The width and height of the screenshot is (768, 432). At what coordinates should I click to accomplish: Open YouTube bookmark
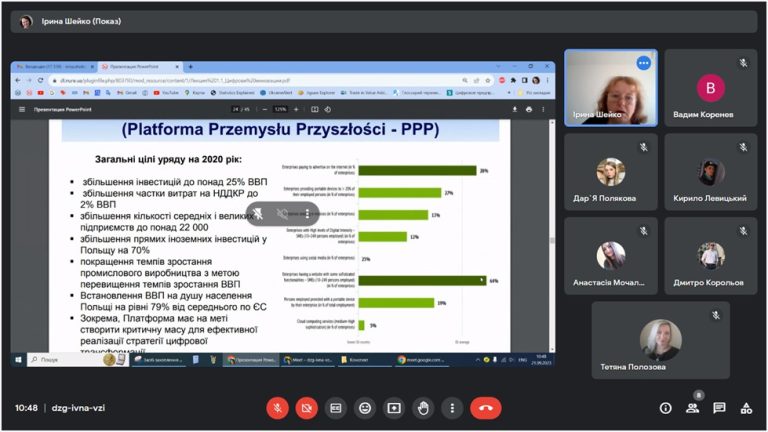click(166, 93)
